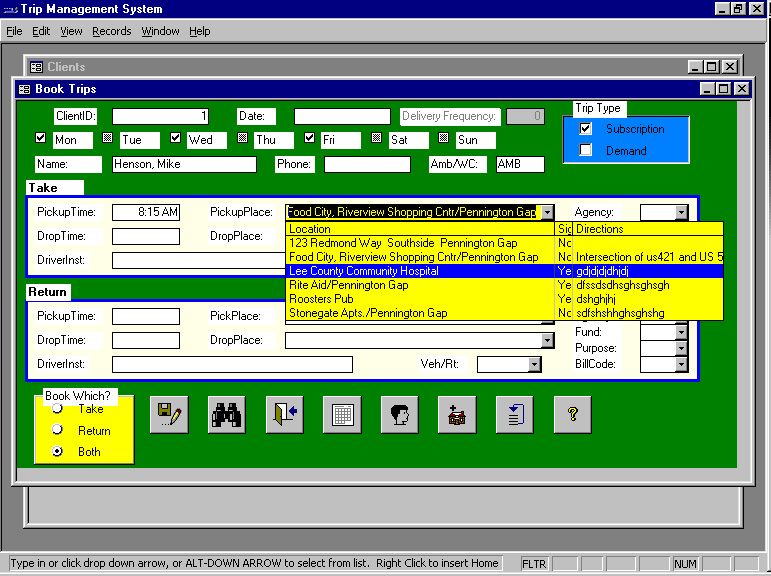Toggle the Sun checkbox

tap(444, 138)
